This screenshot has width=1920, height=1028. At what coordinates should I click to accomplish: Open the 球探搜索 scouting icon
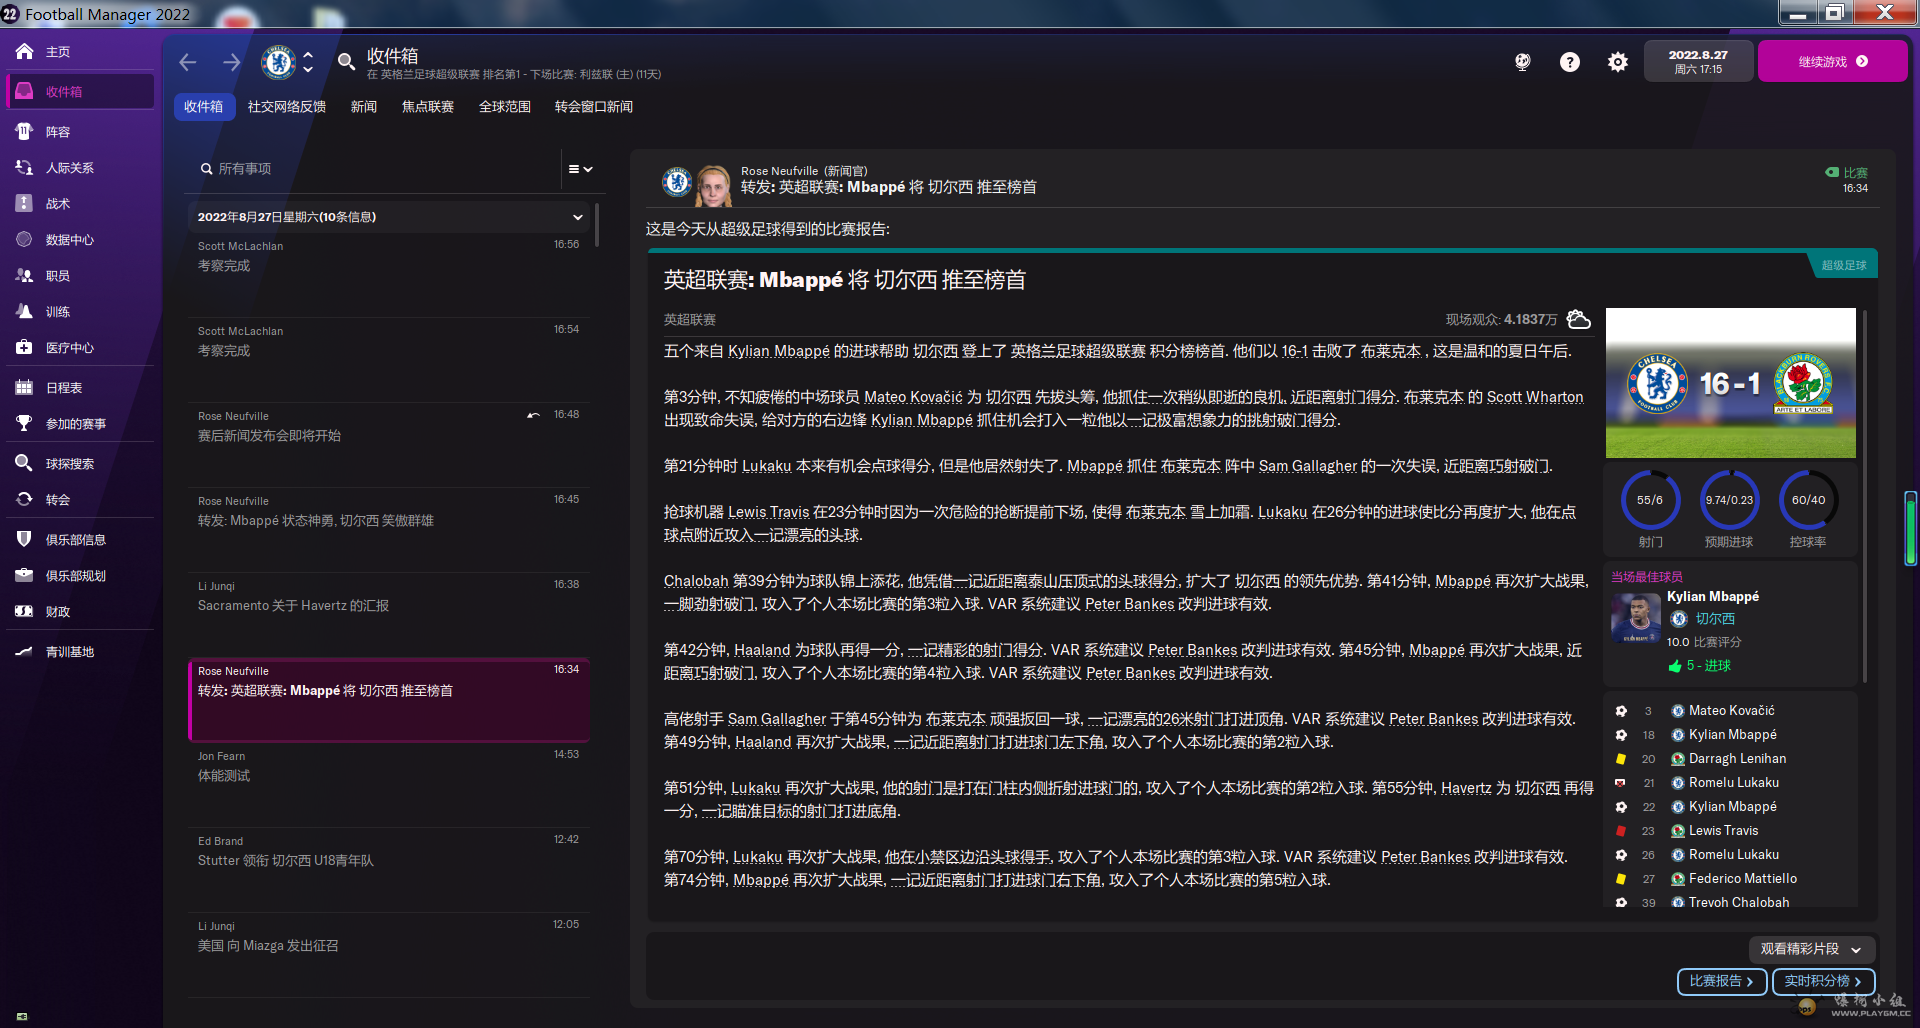coord(24,463)
